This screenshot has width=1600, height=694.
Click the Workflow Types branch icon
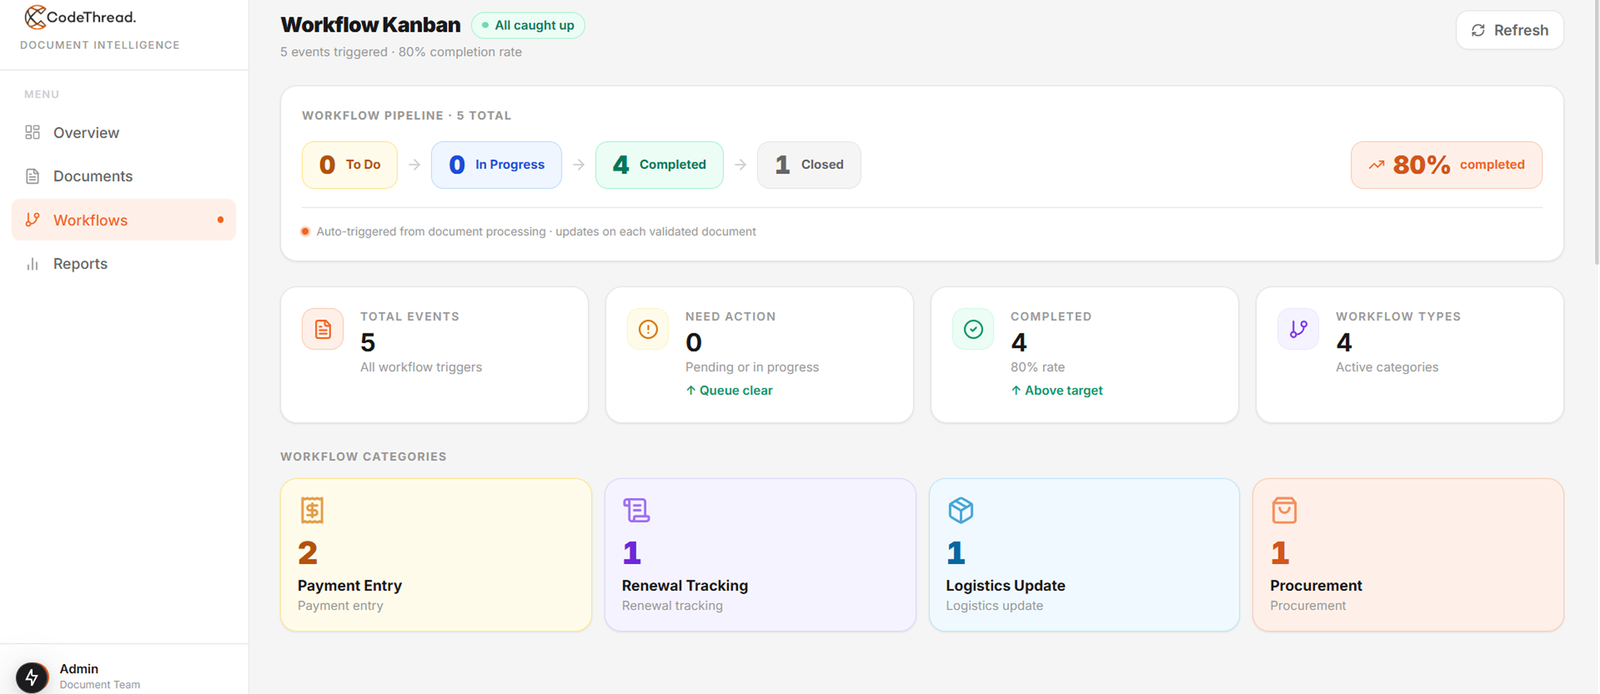pos(1298,329)
